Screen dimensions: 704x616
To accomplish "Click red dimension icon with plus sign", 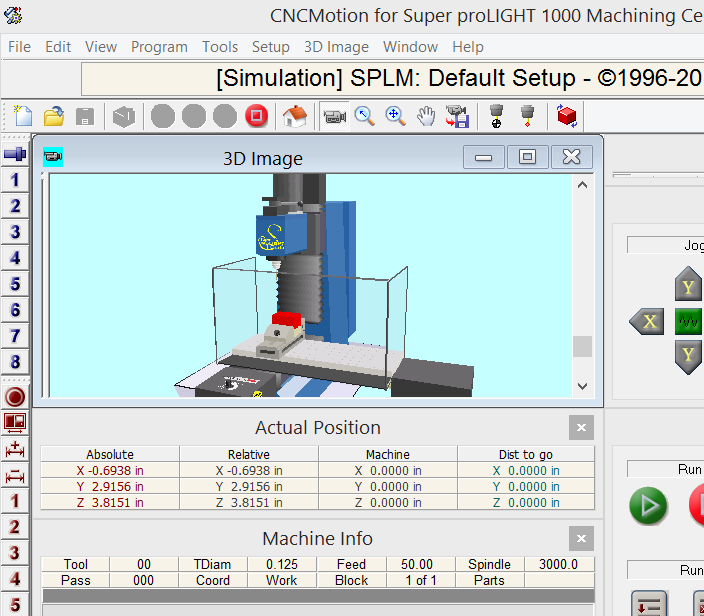I will (x=15, y=449).
